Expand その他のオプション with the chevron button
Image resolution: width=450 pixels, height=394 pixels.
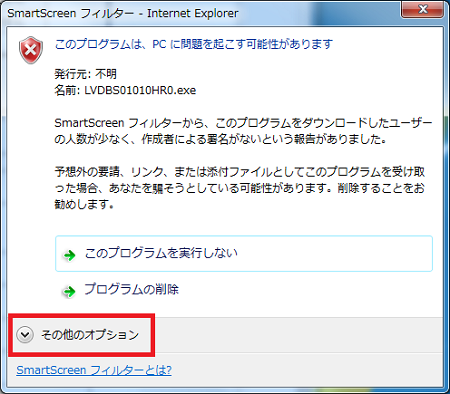[25, 334]
